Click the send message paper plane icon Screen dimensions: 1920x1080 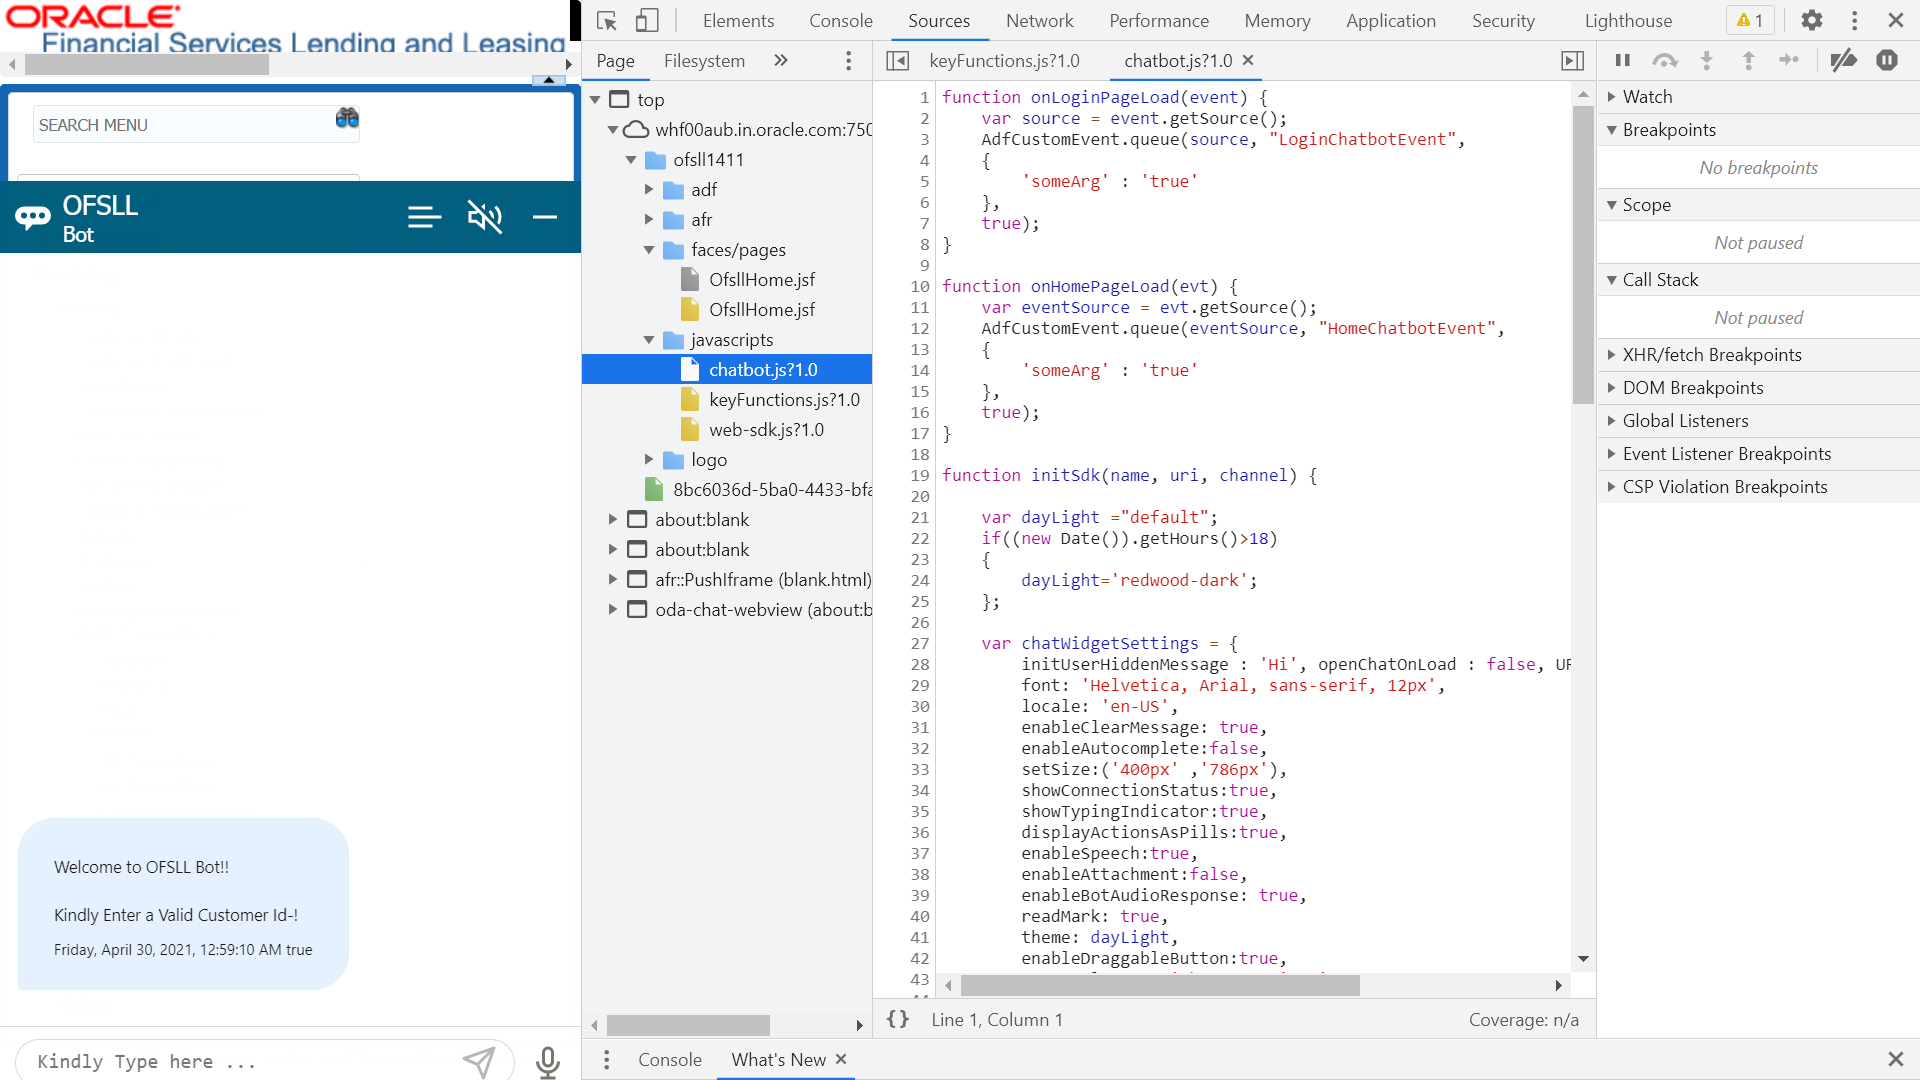[x=478, y=1061]
